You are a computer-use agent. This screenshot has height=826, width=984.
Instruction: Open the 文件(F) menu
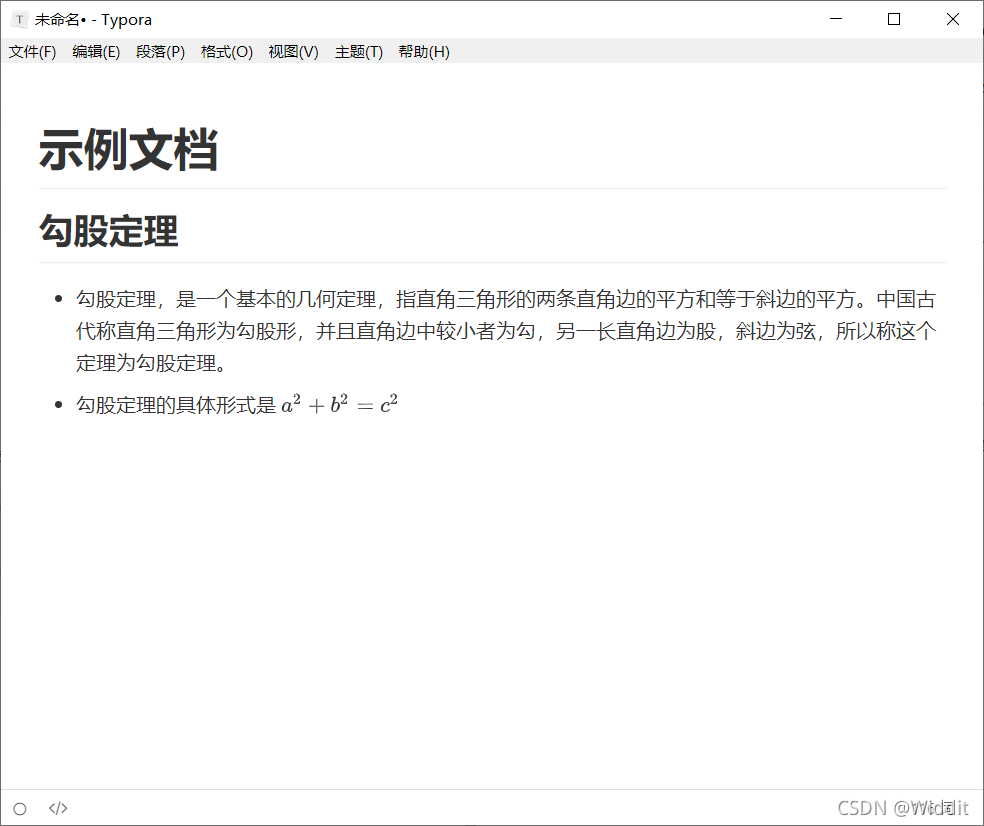[x=32, y=52]
